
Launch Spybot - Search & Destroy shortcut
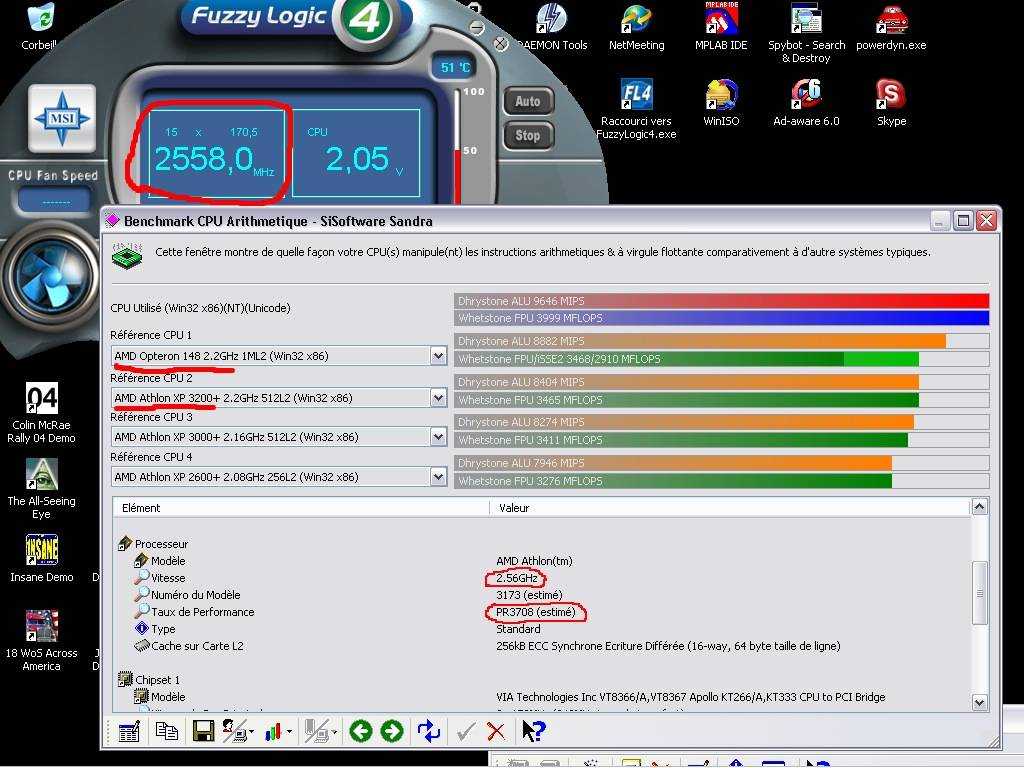pos(807,33)
